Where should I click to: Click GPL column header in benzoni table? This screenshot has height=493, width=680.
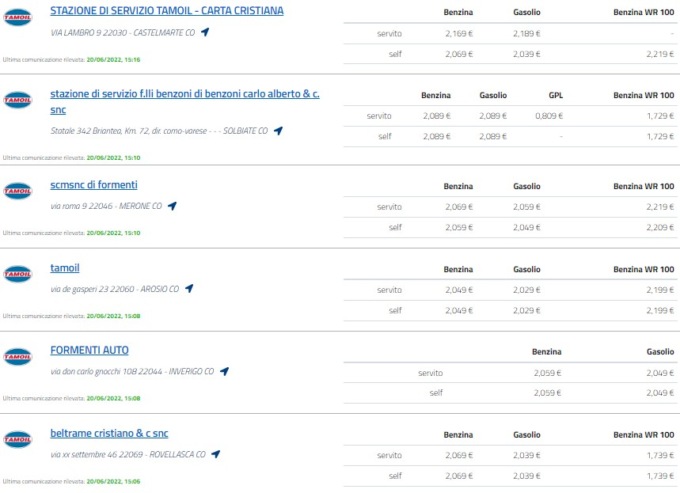[556, 95]
